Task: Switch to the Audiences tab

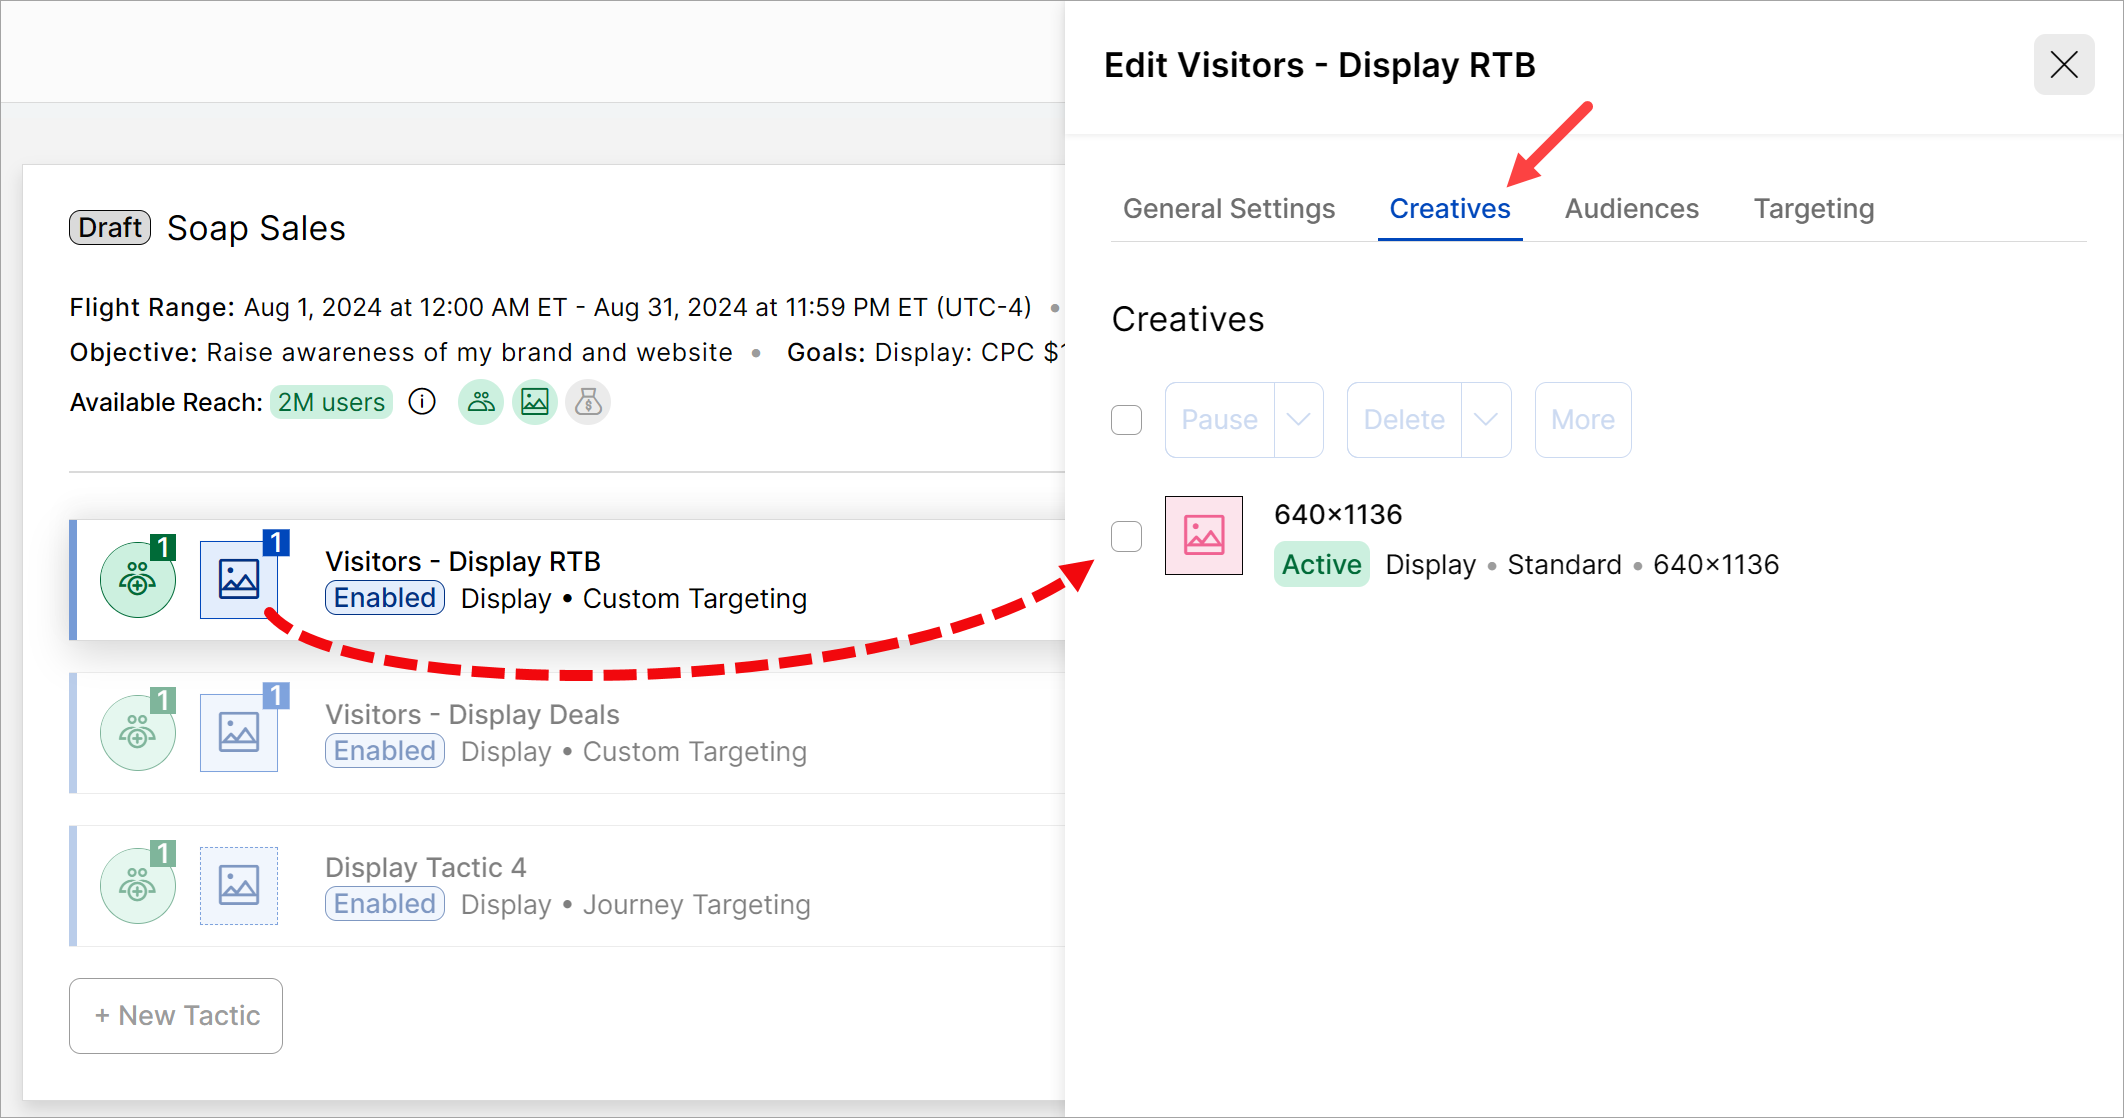Action: [1631, 209]
